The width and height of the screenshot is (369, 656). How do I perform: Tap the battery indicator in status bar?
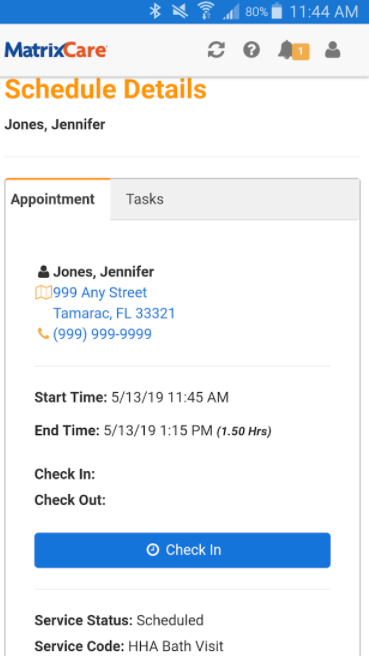point(277,11)
